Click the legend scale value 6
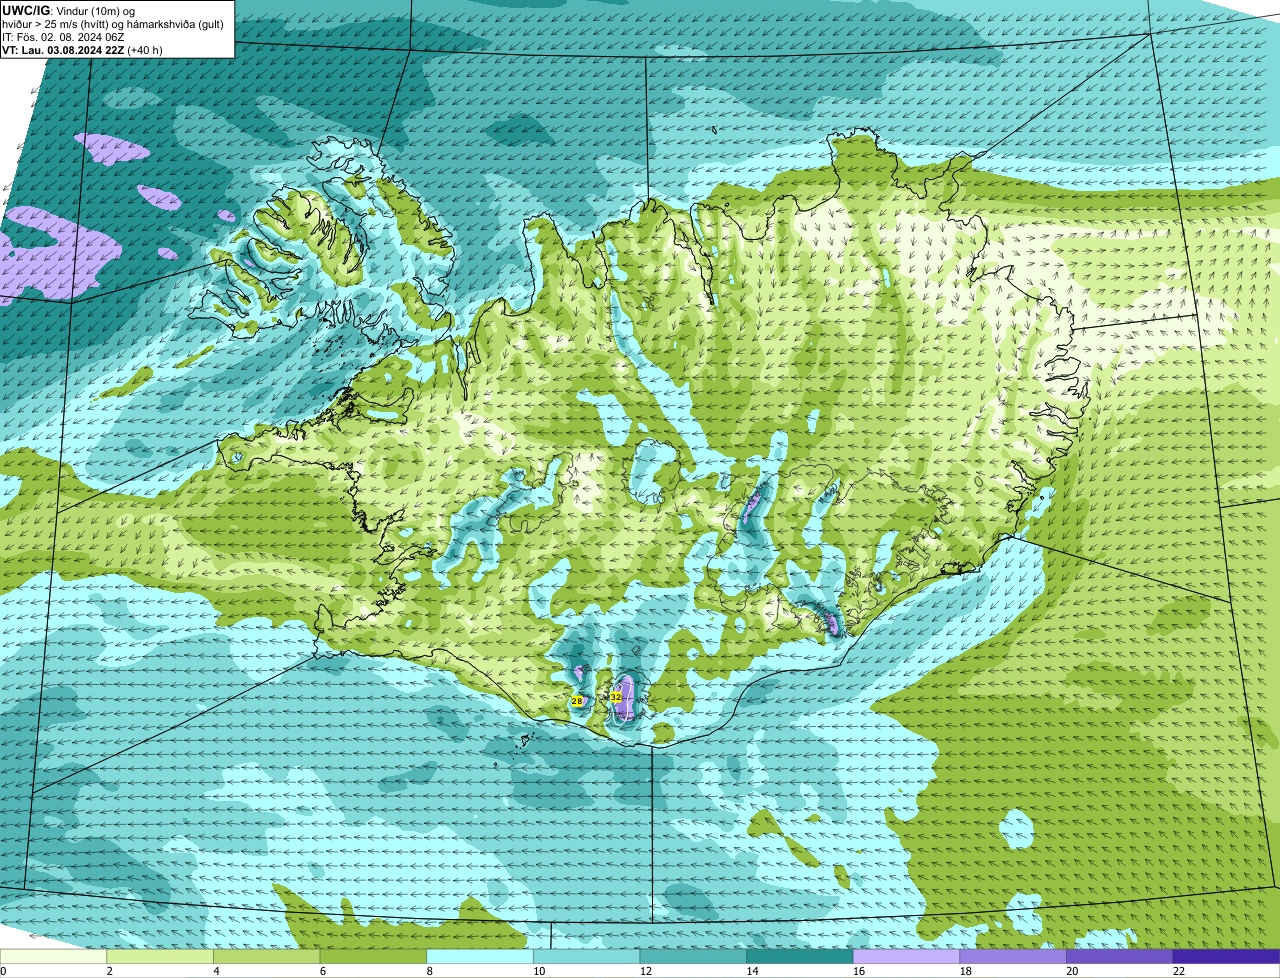1280x978 pixels. 323,971
